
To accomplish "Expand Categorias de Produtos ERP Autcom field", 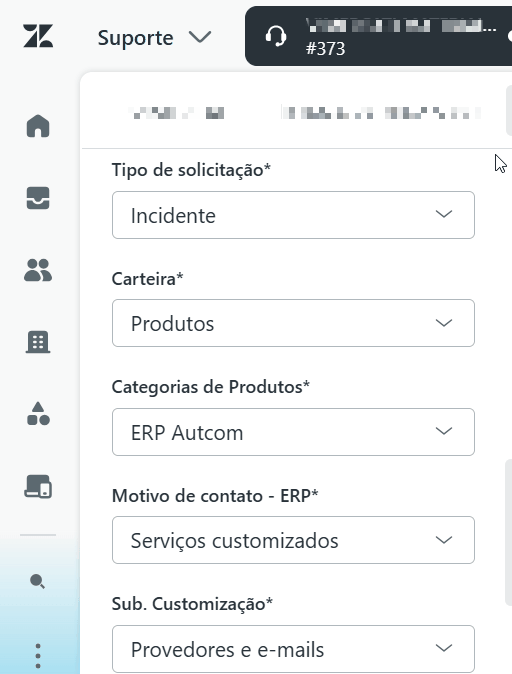I will [293, 432].
